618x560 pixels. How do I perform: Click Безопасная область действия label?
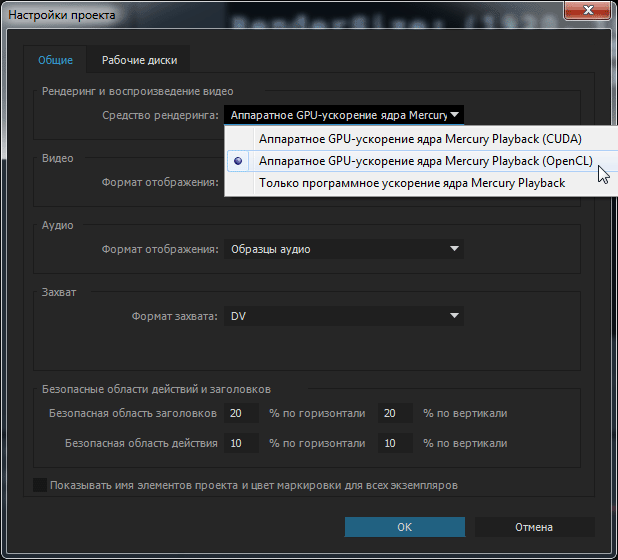click(x=141, y=443)
